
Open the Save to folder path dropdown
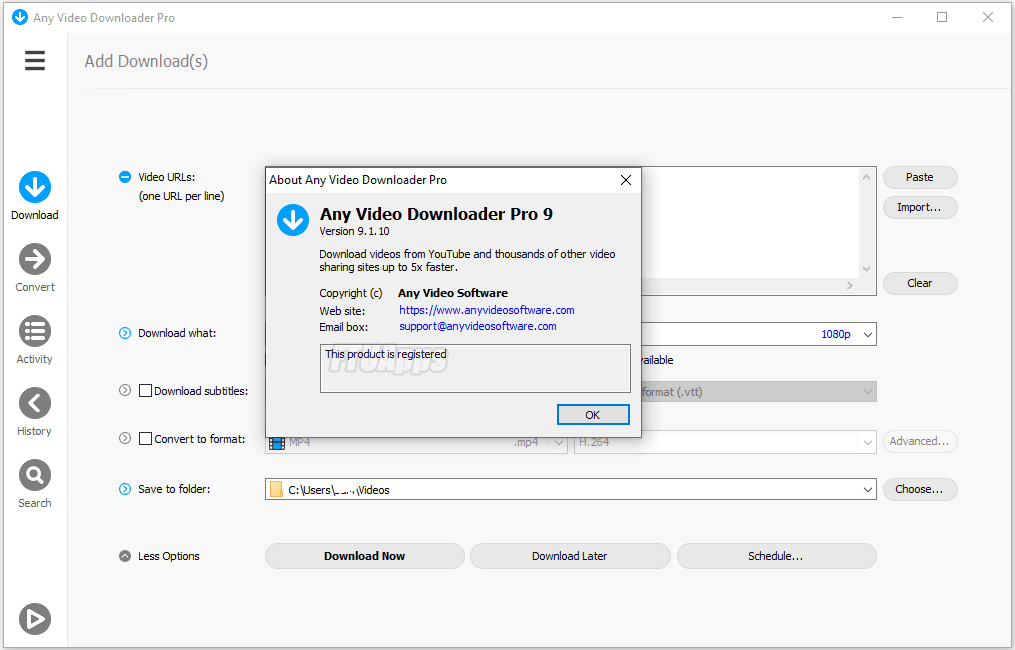[x=868, y=490]
